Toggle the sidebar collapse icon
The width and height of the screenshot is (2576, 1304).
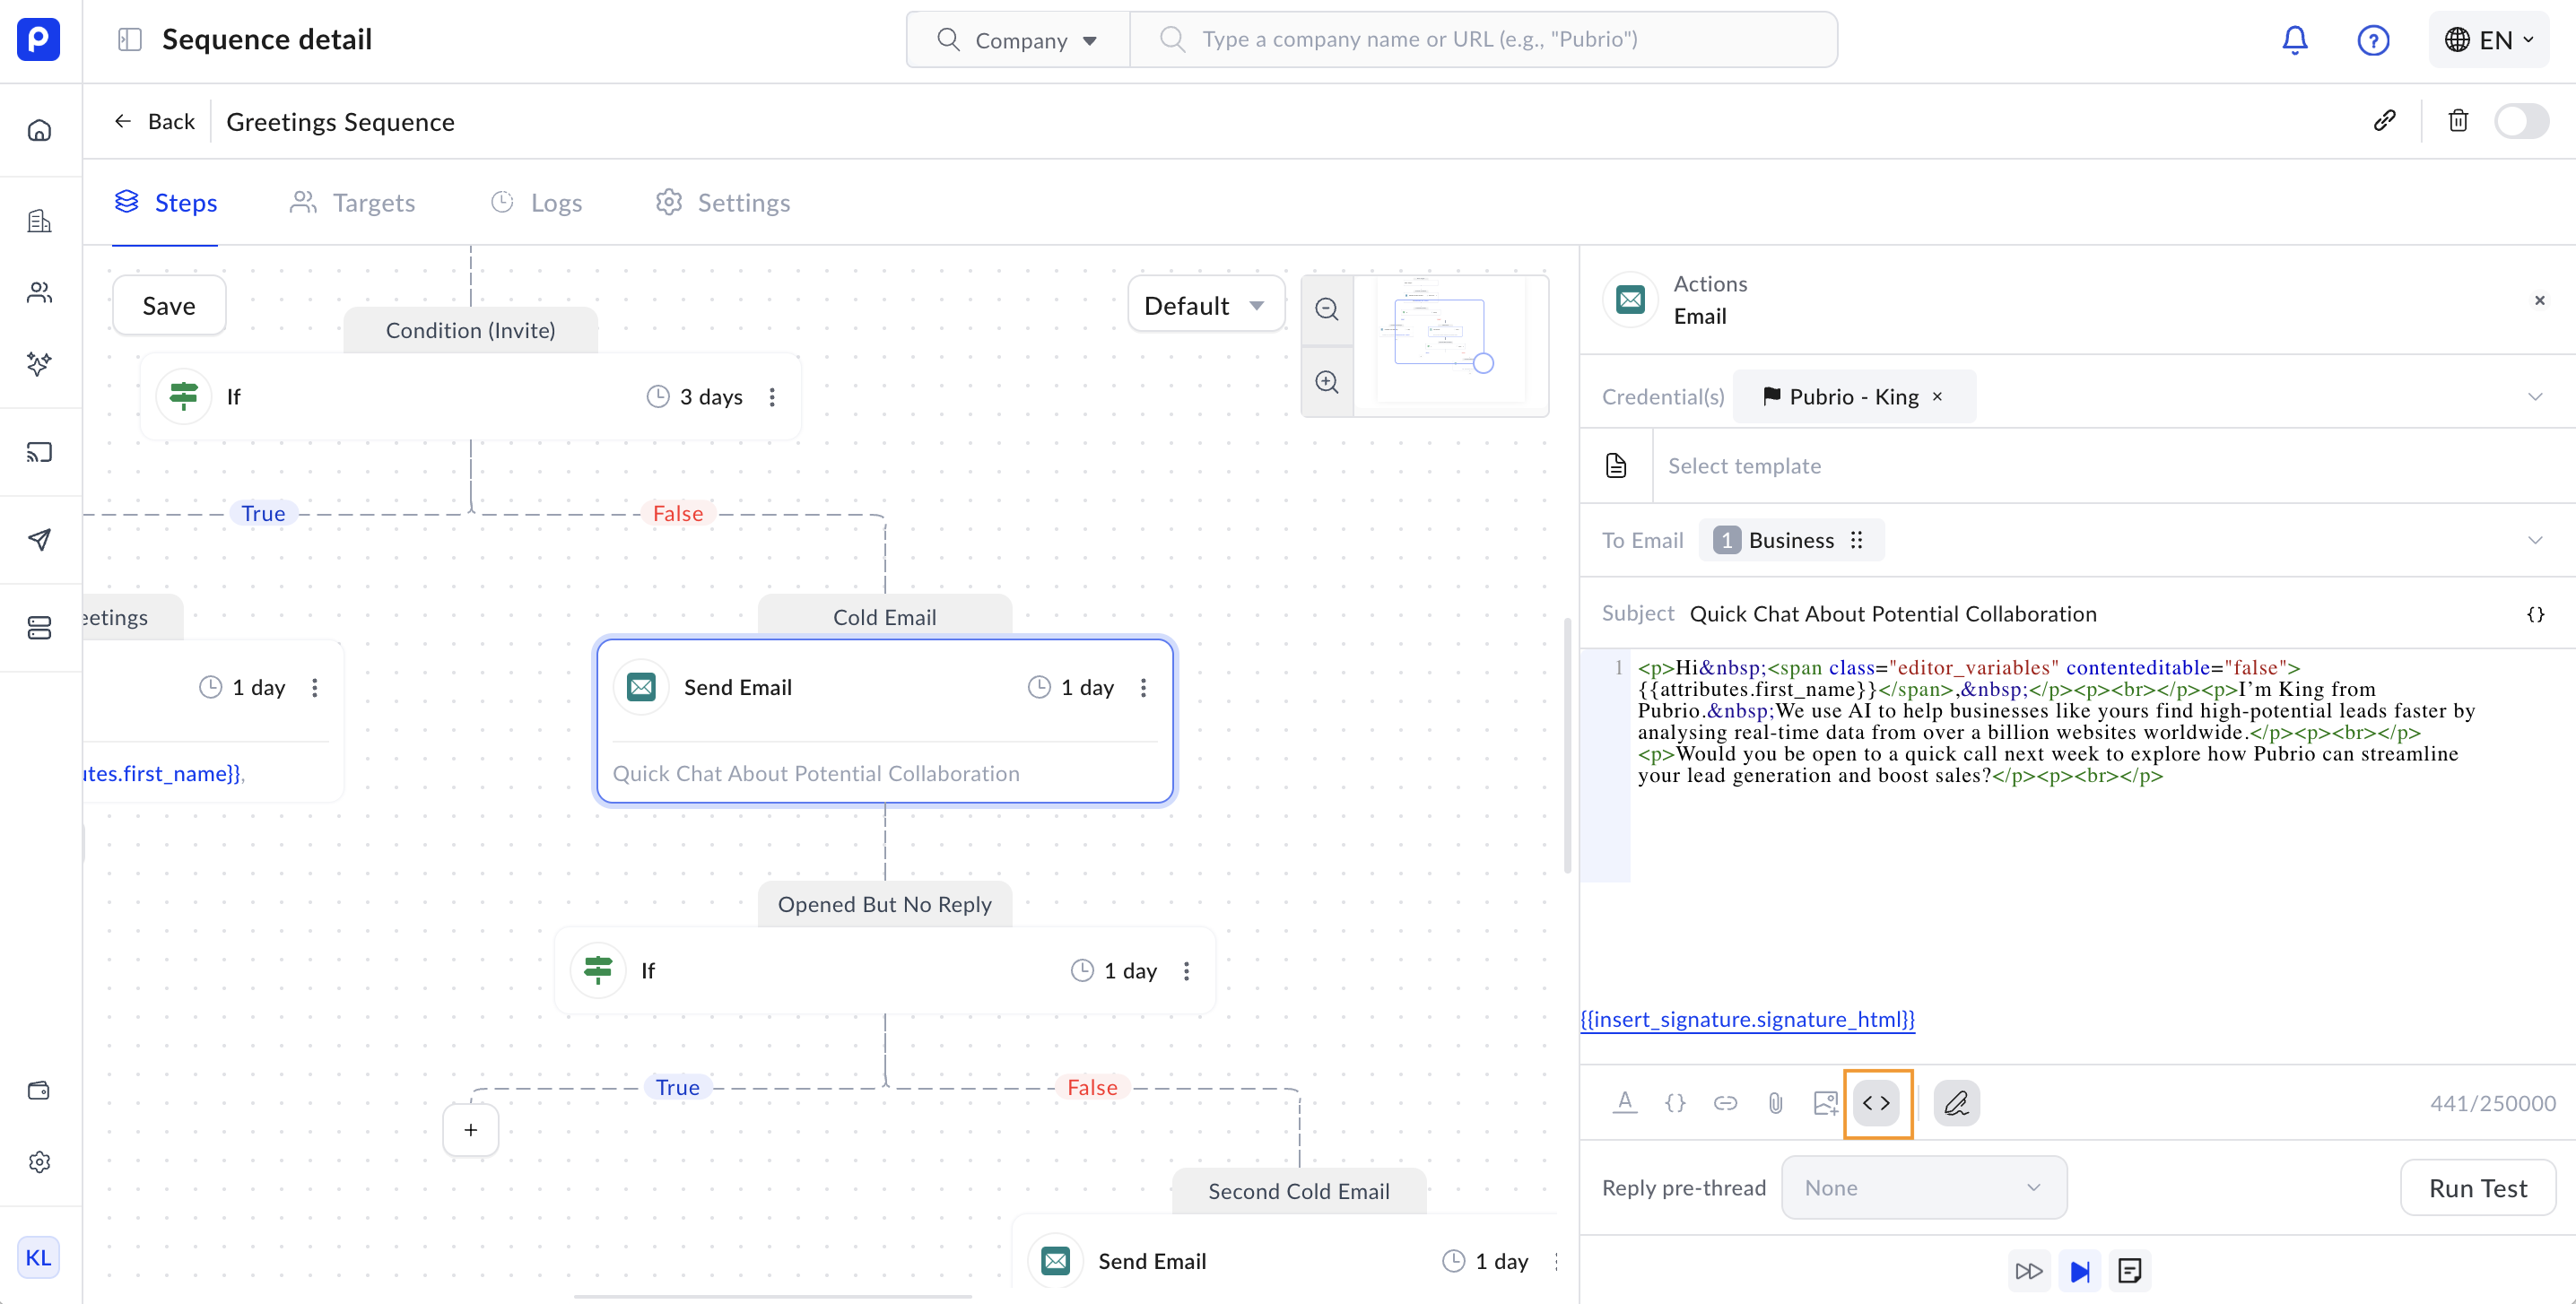130,40
